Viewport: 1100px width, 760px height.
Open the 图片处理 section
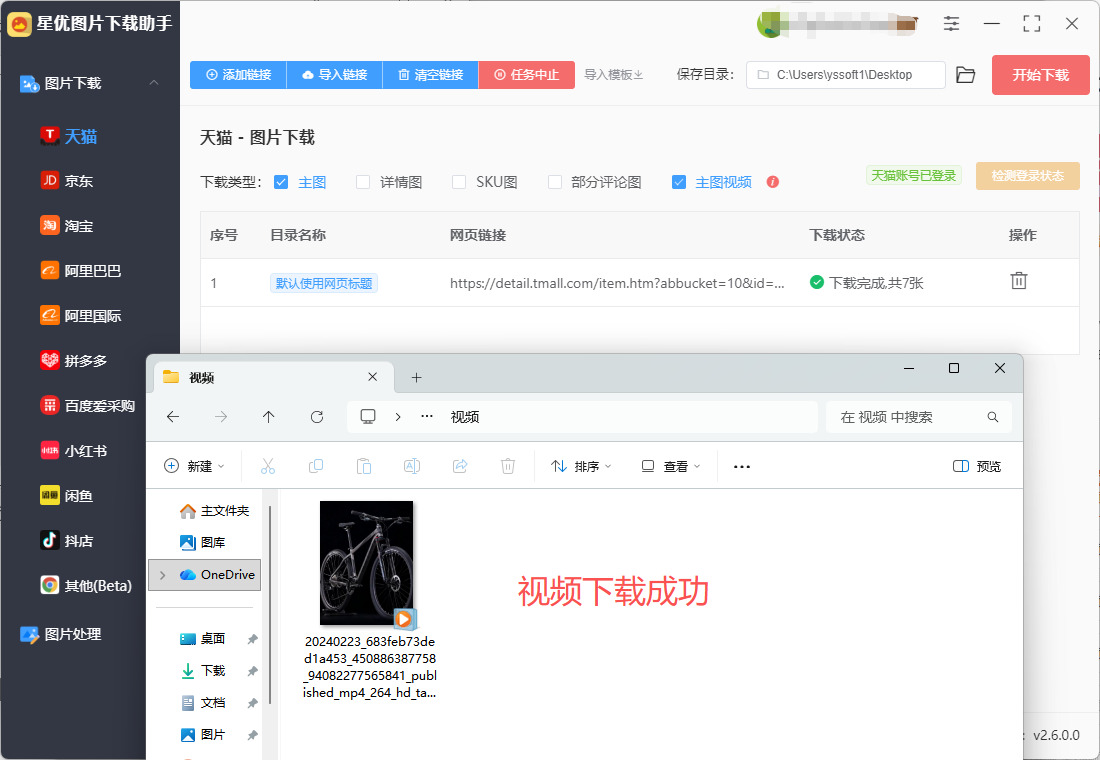point(61,634)
